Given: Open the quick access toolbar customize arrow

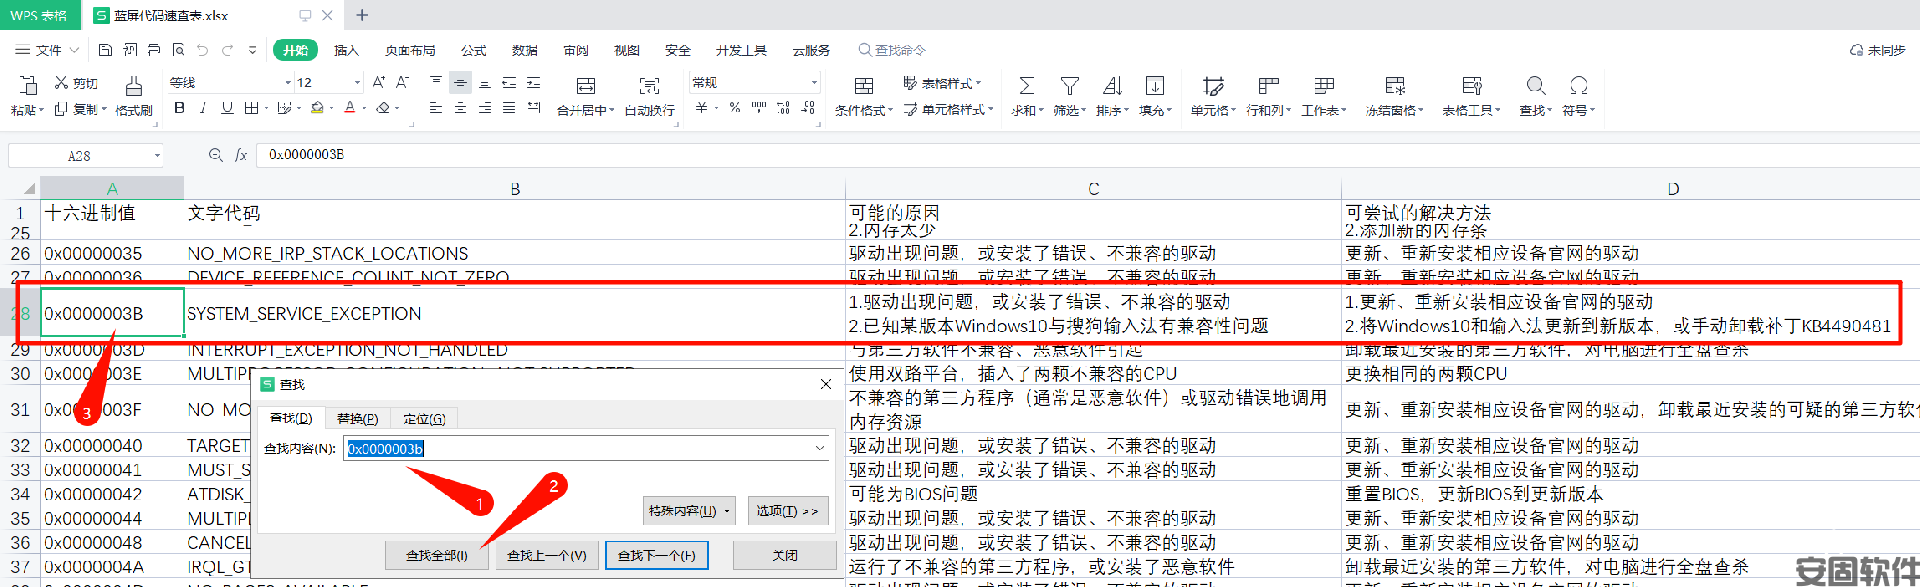Looking at the screenshot, I should tap(252, 50).
